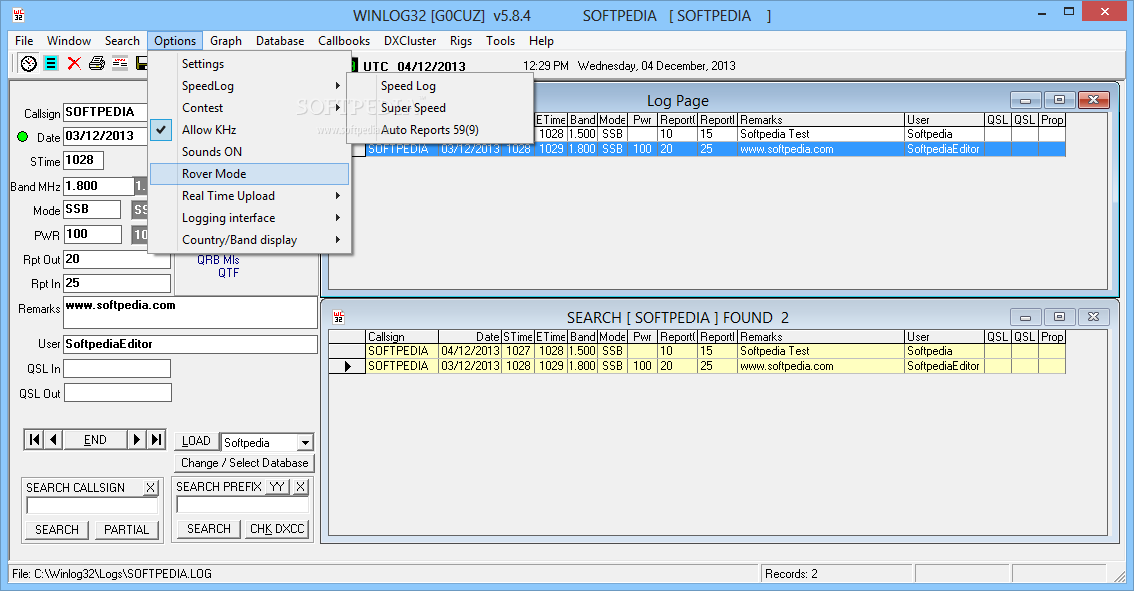Viewport: 1134px width, 591px height.
Task: Click the LOAD button
Action: (196, 441)
